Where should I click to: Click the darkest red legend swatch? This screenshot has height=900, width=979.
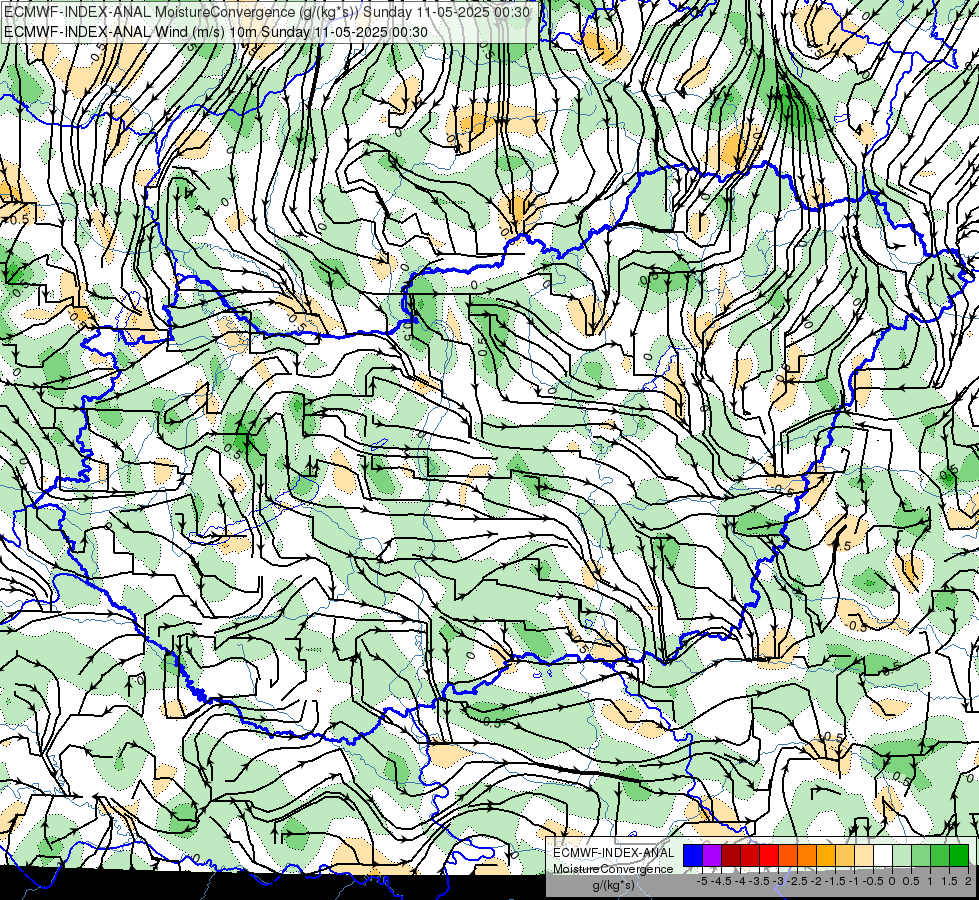click(731, 855)
